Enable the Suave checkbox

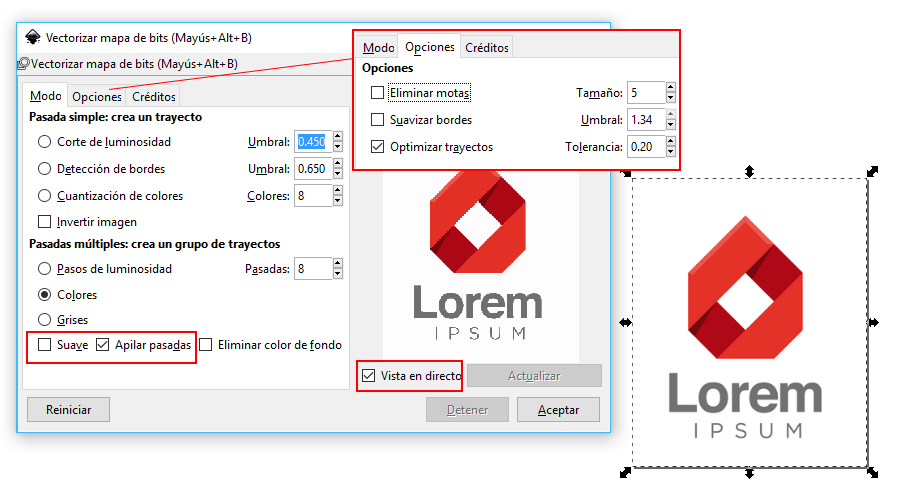[x=45, y=346]
